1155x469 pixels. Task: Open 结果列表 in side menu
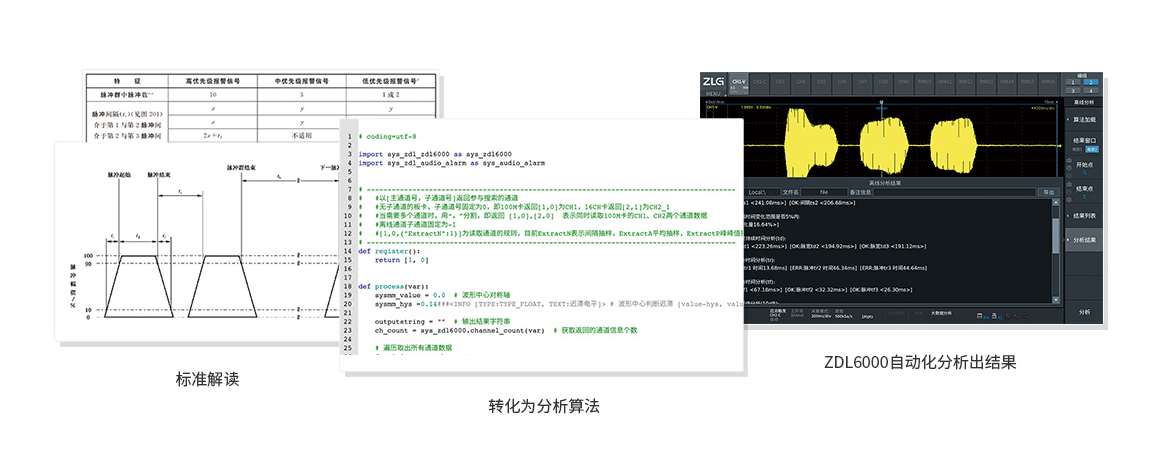[1084, 216]
